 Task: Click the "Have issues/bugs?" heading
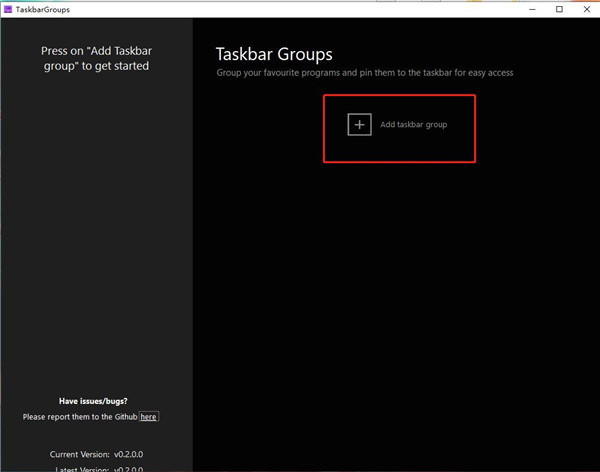coord(93,401)
